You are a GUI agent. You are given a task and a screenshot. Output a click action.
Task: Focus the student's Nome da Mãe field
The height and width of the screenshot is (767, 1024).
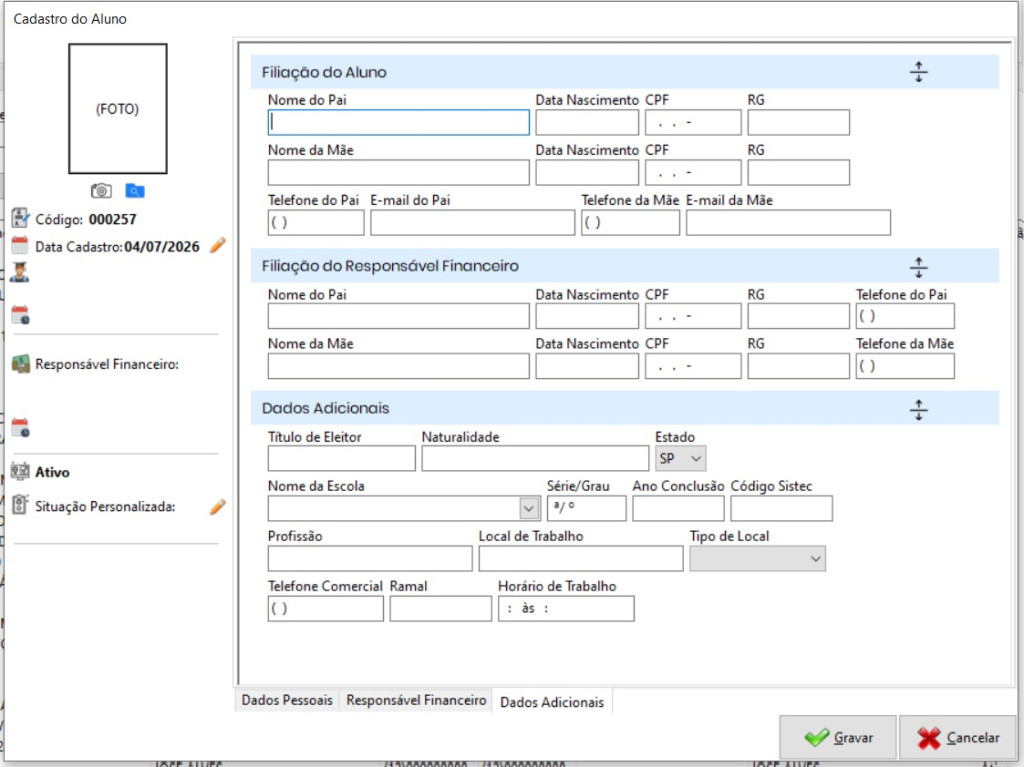pos(398,172)
